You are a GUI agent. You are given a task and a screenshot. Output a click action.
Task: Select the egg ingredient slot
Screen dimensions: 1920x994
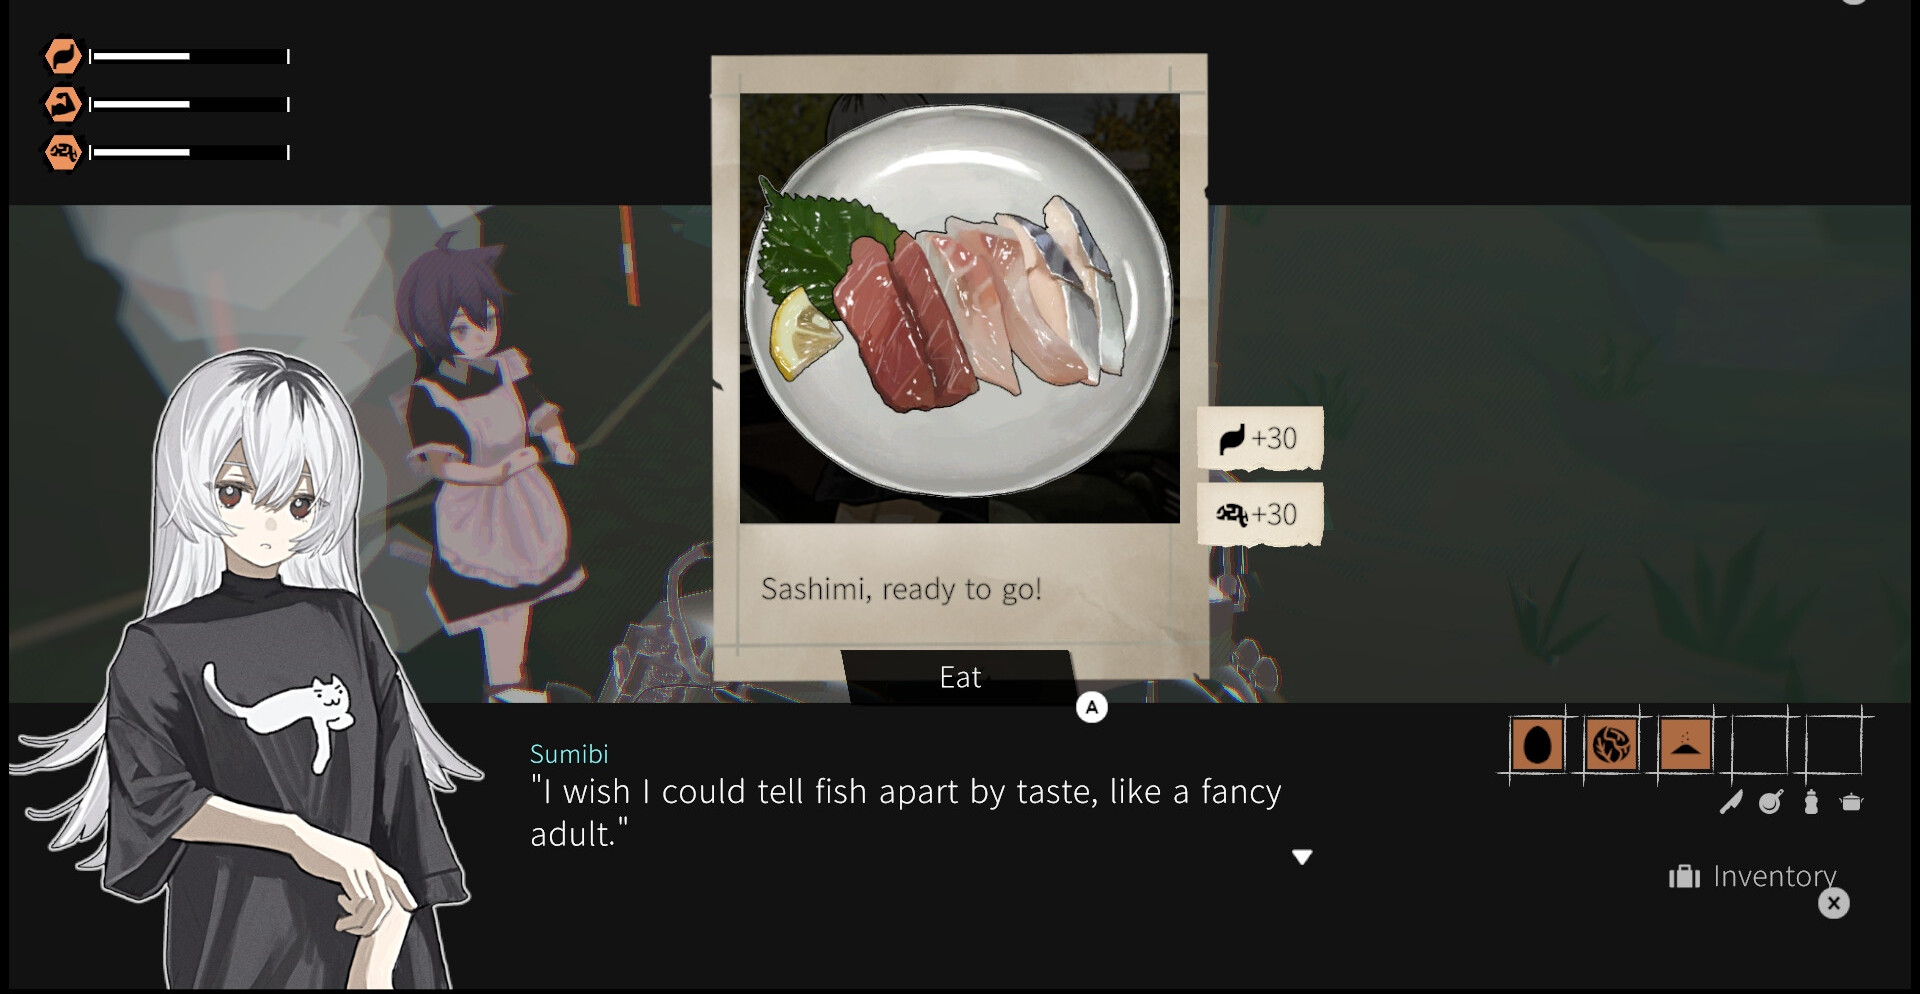pyautogui.click(x=1538, y=744)
